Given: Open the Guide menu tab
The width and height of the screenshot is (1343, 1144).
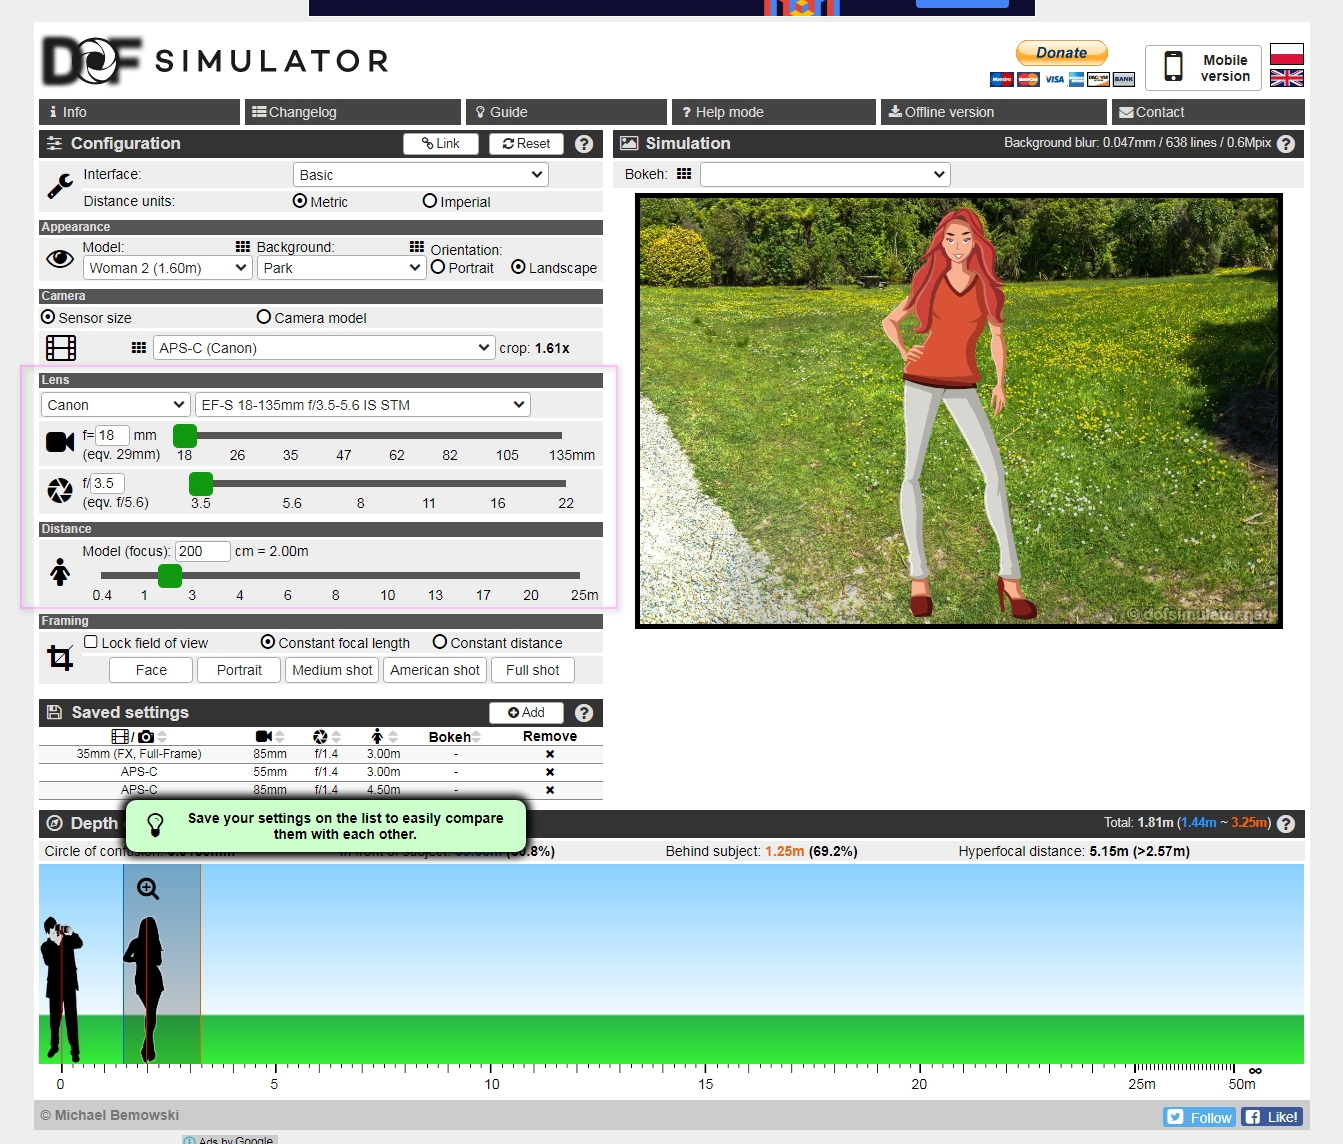Looking at the screenshot, I should click(x=566, y=112).
